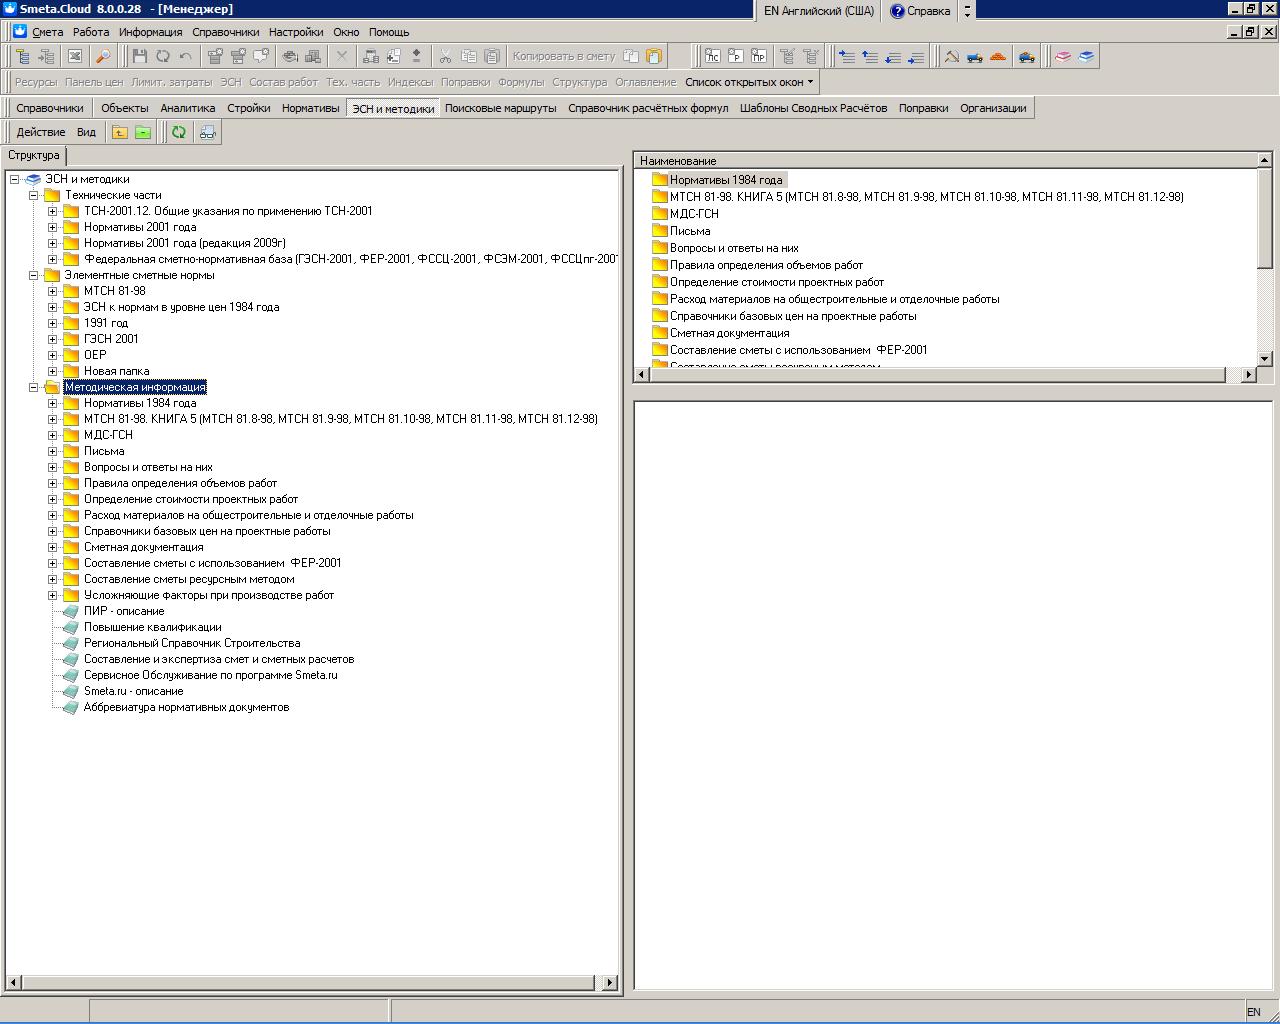Image resolution: width=1280 pixels, height=1024 pixels.
Task: Click the save floppy disk icon
Action: (x=139, y=56)
